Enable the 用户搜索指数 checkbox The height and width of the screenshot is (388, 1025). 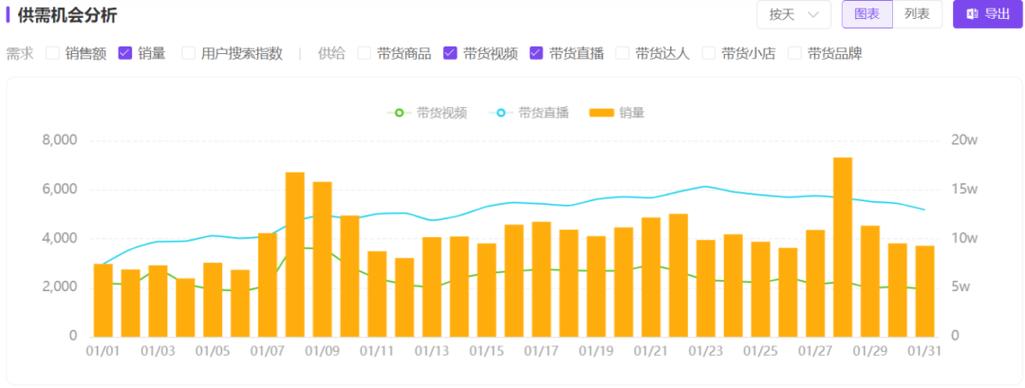[x=188, y=54]
